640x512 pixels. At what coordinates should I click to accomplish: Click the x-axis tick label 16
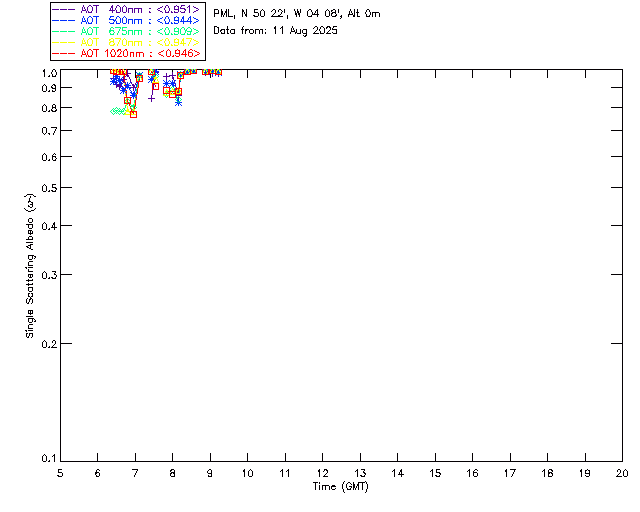473,473
